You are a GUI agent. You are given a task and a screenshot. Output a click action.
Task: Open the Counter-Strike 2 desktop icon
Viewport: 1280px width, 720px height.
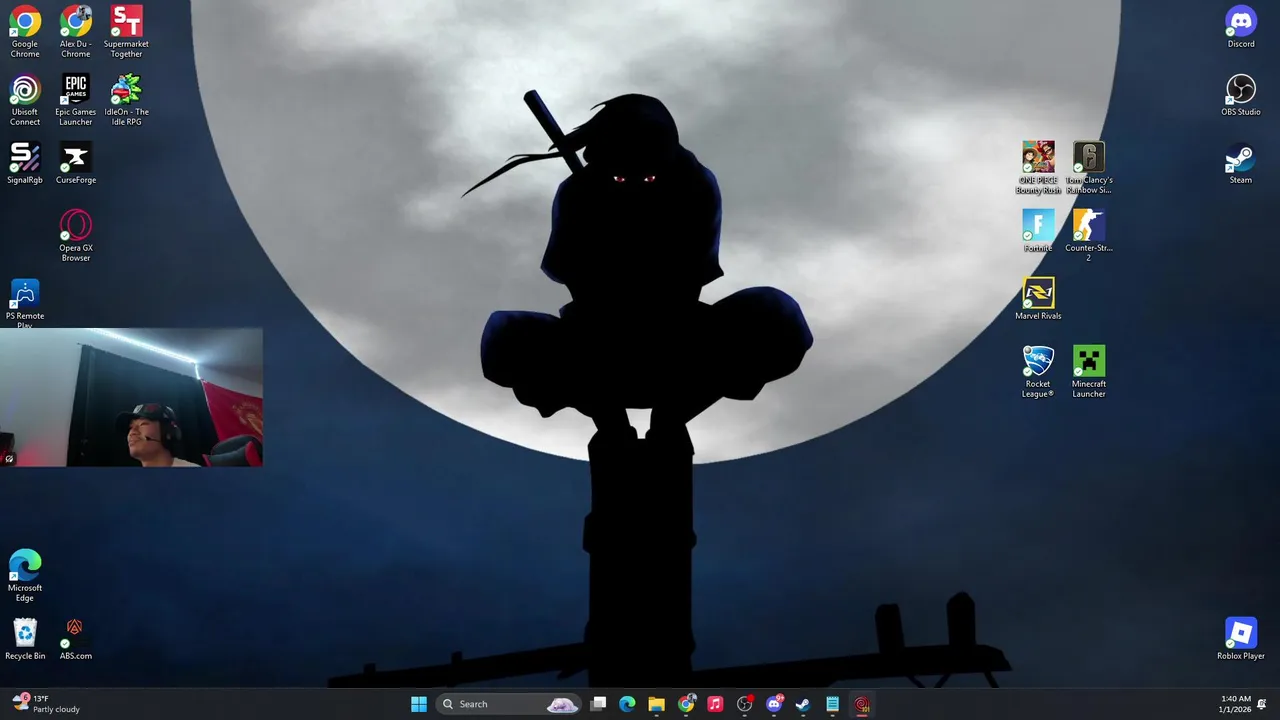pos(1089,236)
